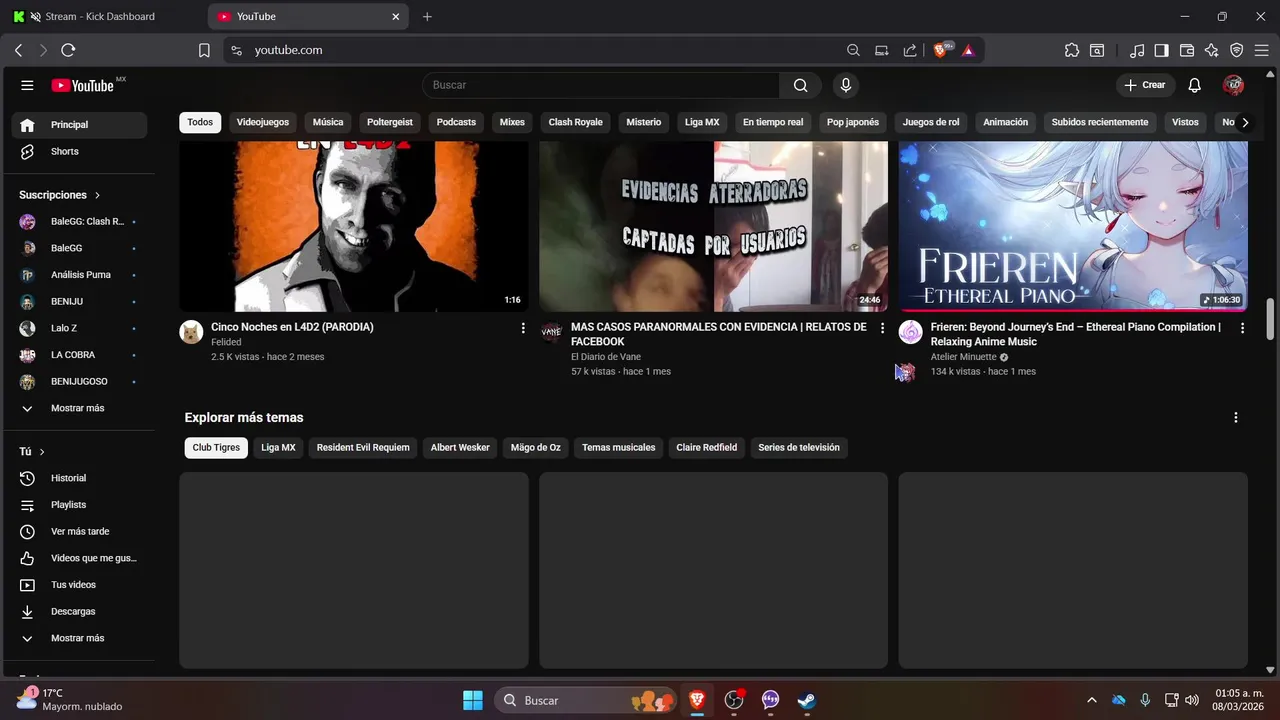Open the LA COBRA subscription
1280x720 pixels.
pyautogui.click(x=79, y=355)
